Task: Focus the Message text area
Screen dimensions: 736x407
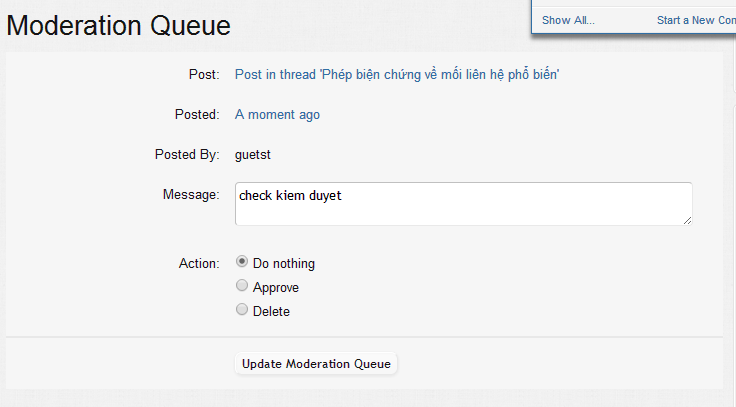Action: (463, 204)
